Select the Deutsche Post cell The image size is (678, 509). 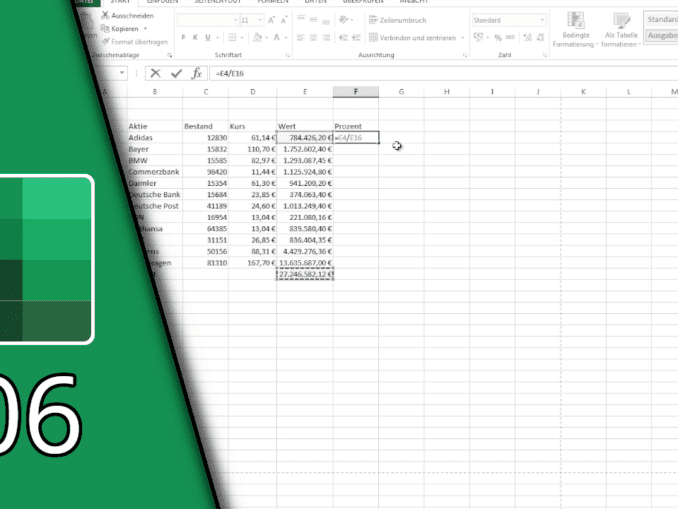point(155,206)
